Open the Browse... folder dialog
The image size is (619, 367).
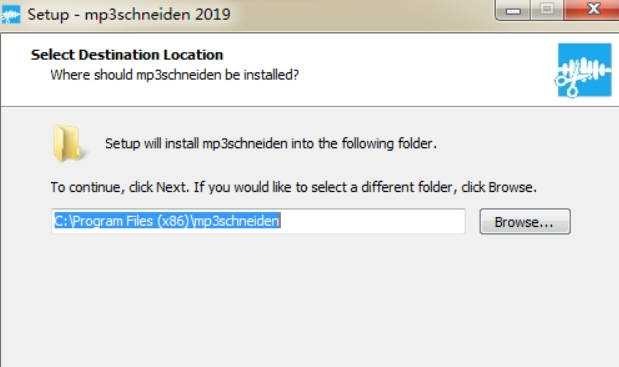click(x=525, y=221)
